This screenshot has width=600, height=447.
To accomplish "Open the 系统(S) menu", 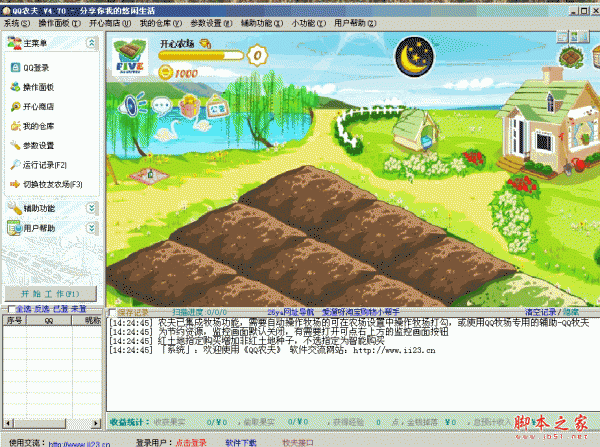I will (17, 23).
